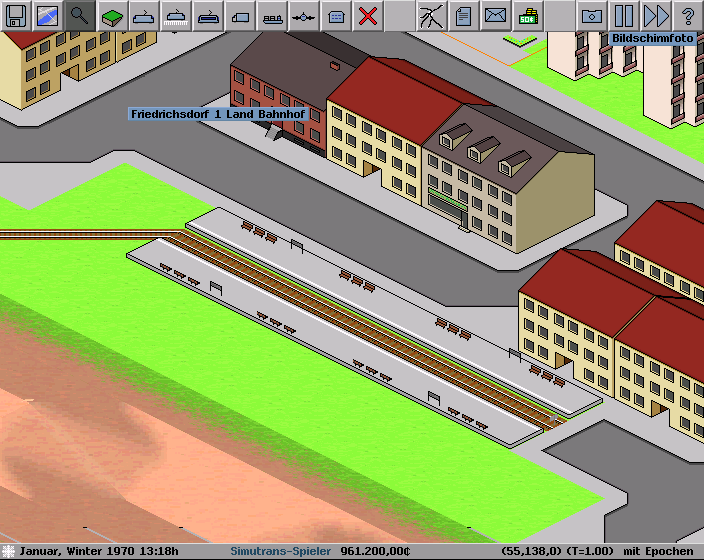Open the aircraft tools toolbar

pyautogui.click(x=304, y=15)
